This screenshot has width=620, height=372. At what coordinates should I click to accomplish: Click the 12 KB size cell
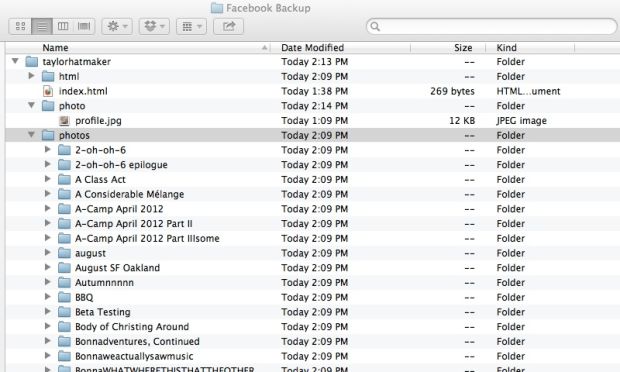462,121
